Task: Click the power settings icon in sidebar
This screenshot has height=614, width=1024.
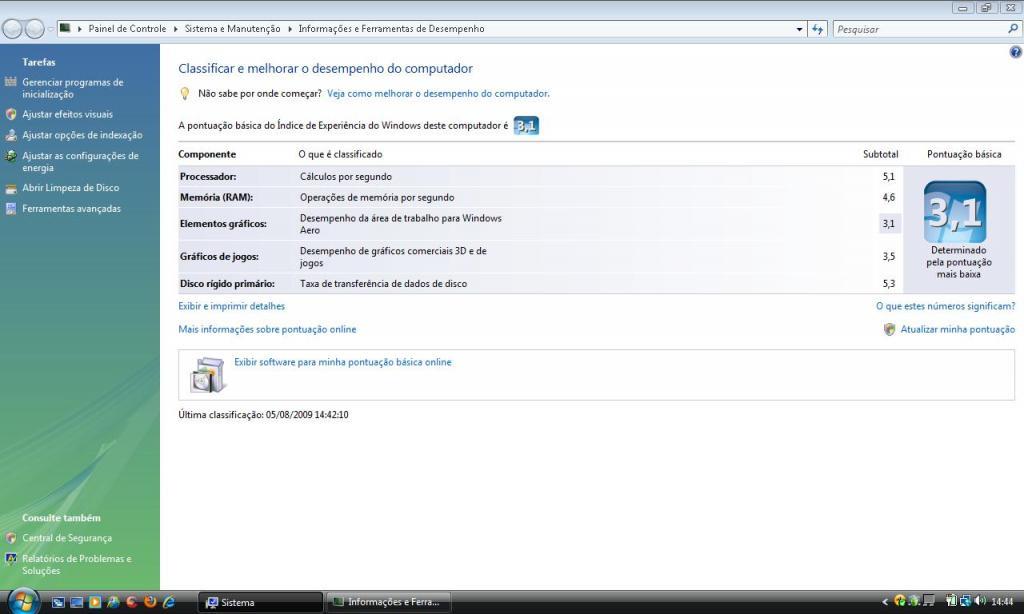Action: 10,156
